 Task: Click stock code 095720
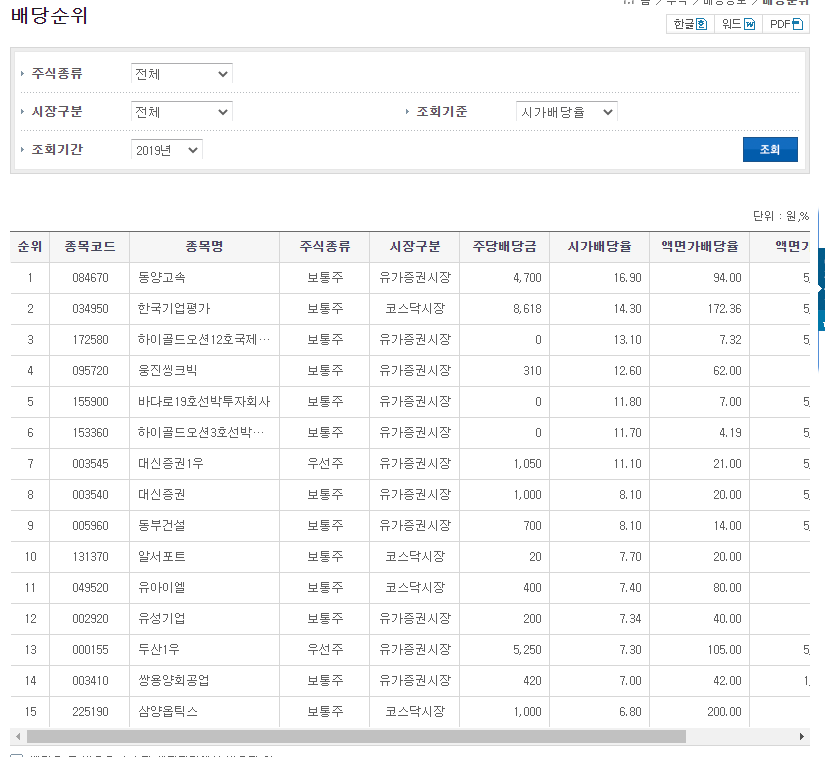click(x=90, y=371)
